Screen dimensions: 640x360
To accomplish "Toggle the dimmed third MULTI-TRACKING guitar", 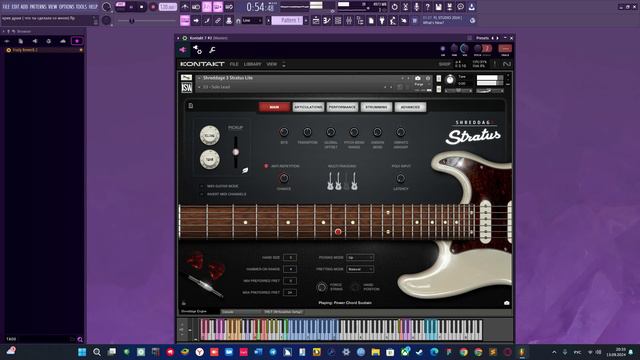I will click(346, 181).
